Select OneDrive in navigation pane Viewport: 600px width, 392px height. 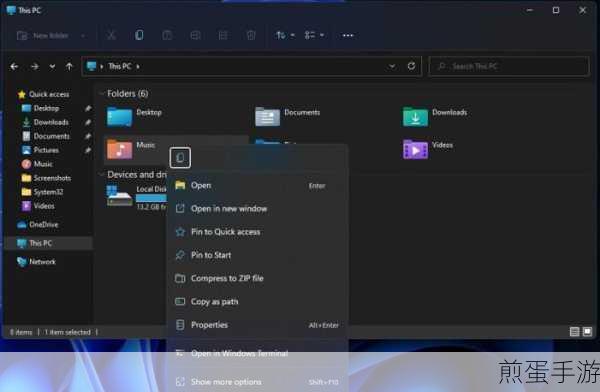coord(43,225)
